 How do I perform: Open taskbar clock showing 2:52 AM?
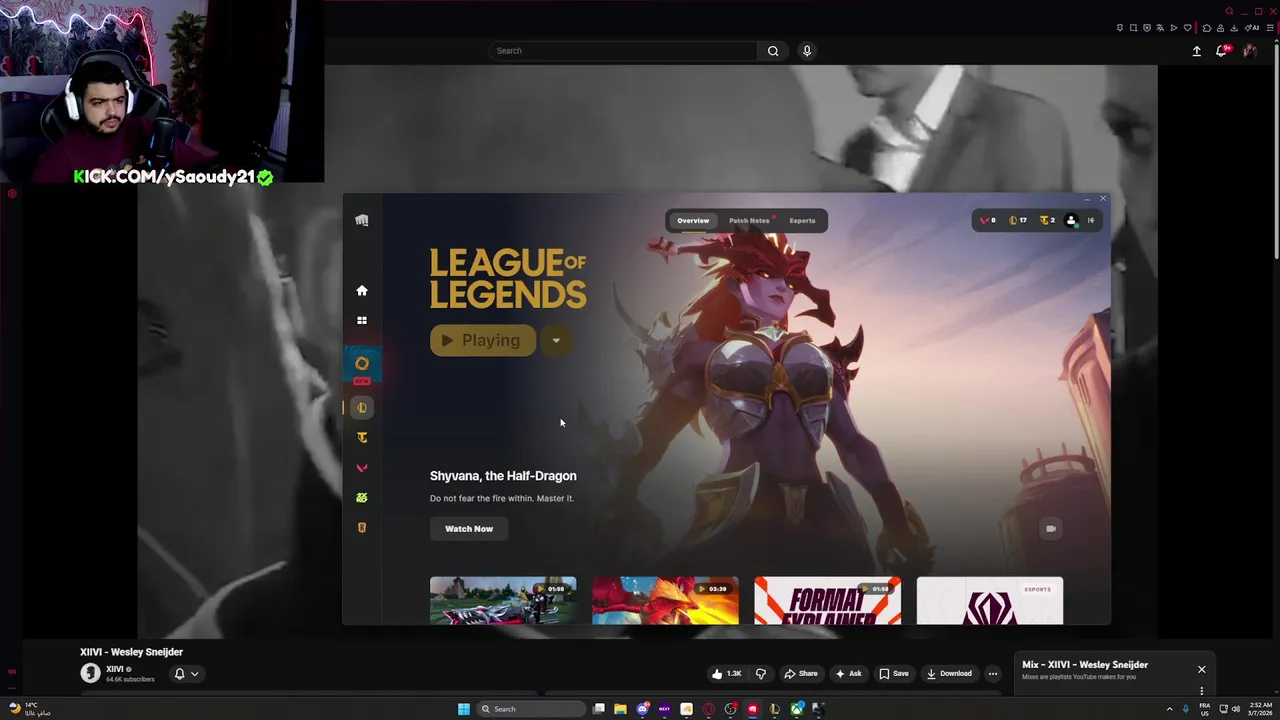(1261, 709)
